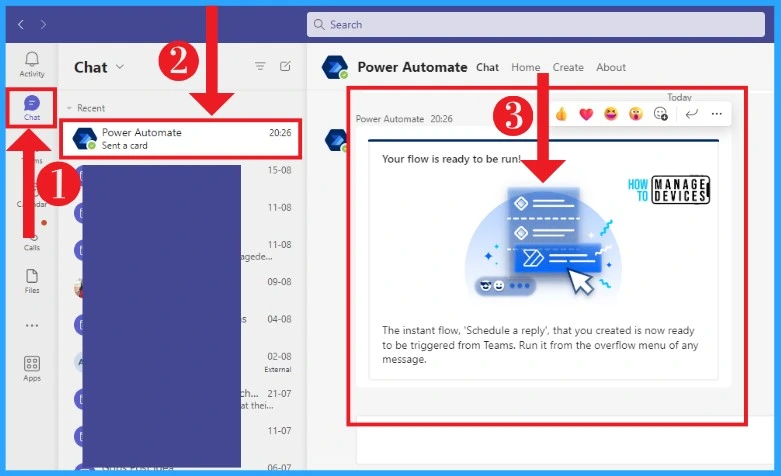Go forward with the right arrow
Viewport: 781px width, 476px height.
click(43, 24)
